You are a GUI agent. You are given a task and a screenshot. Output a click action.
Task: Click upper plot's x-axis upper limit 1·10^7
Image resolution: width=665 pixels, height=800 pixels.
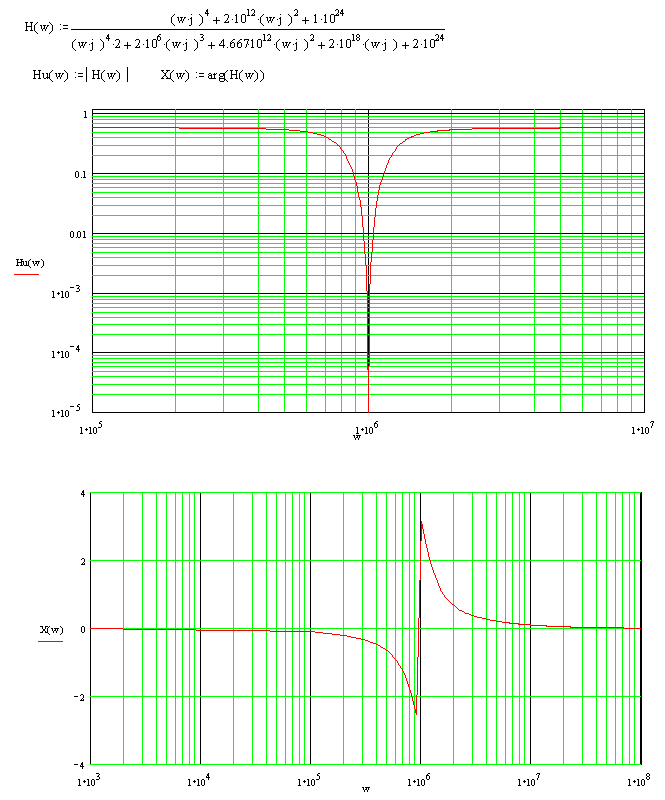pos(641,429)
